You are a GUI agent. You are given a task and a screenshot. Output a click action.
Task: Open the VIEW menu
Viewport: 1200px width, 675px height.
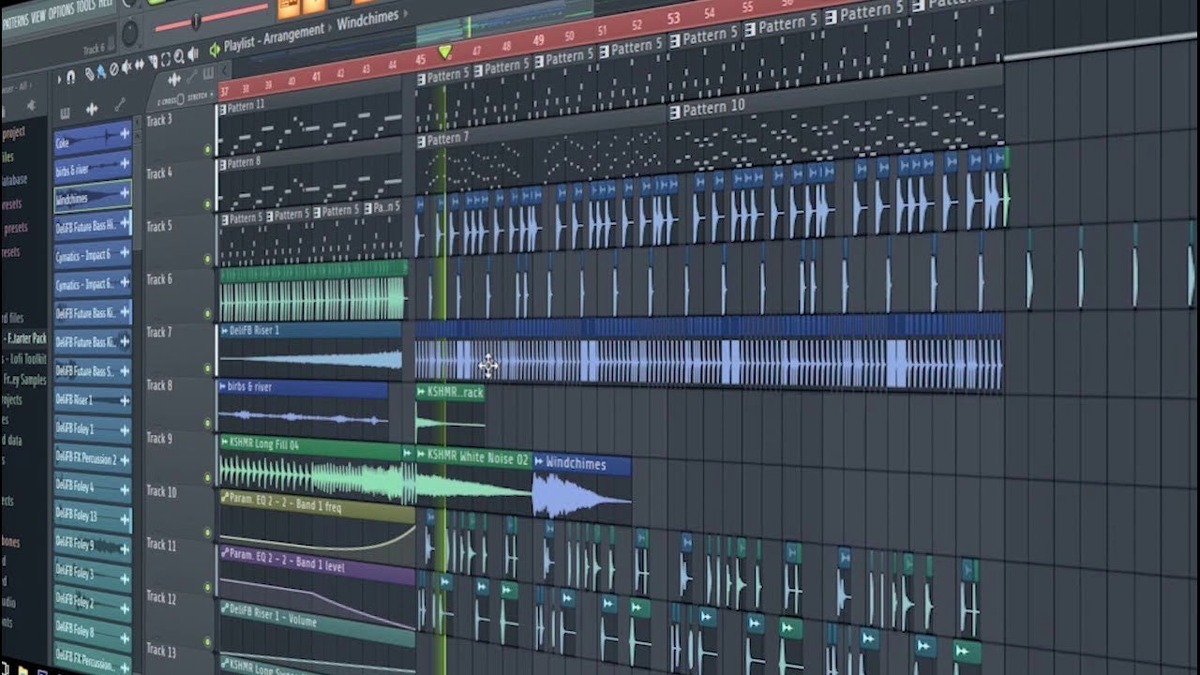click(38, 15)
